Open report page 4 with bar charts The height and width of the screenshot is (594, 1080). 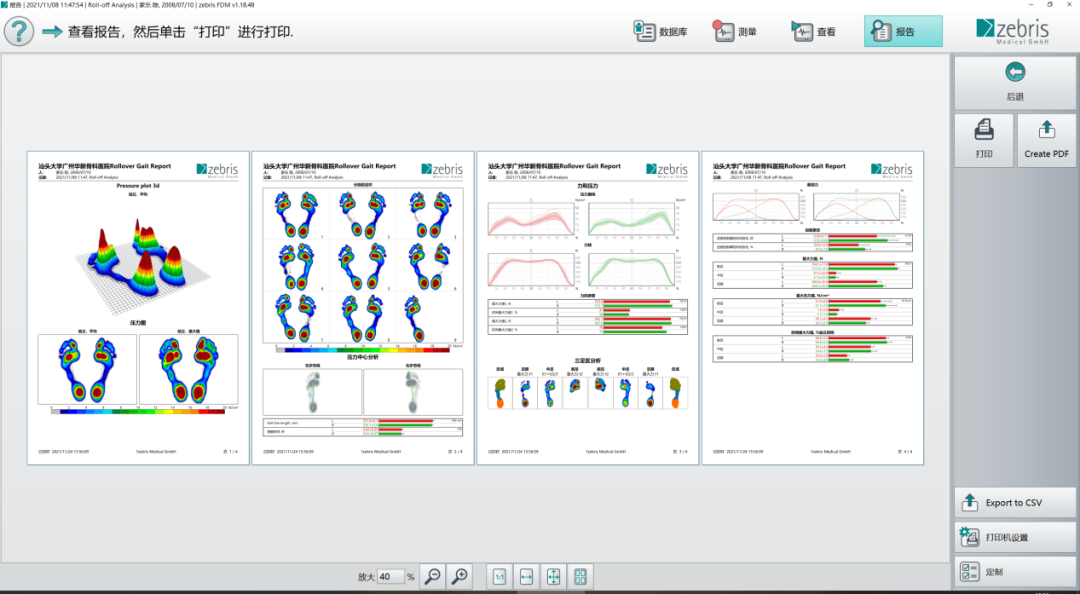coord(813,308)
